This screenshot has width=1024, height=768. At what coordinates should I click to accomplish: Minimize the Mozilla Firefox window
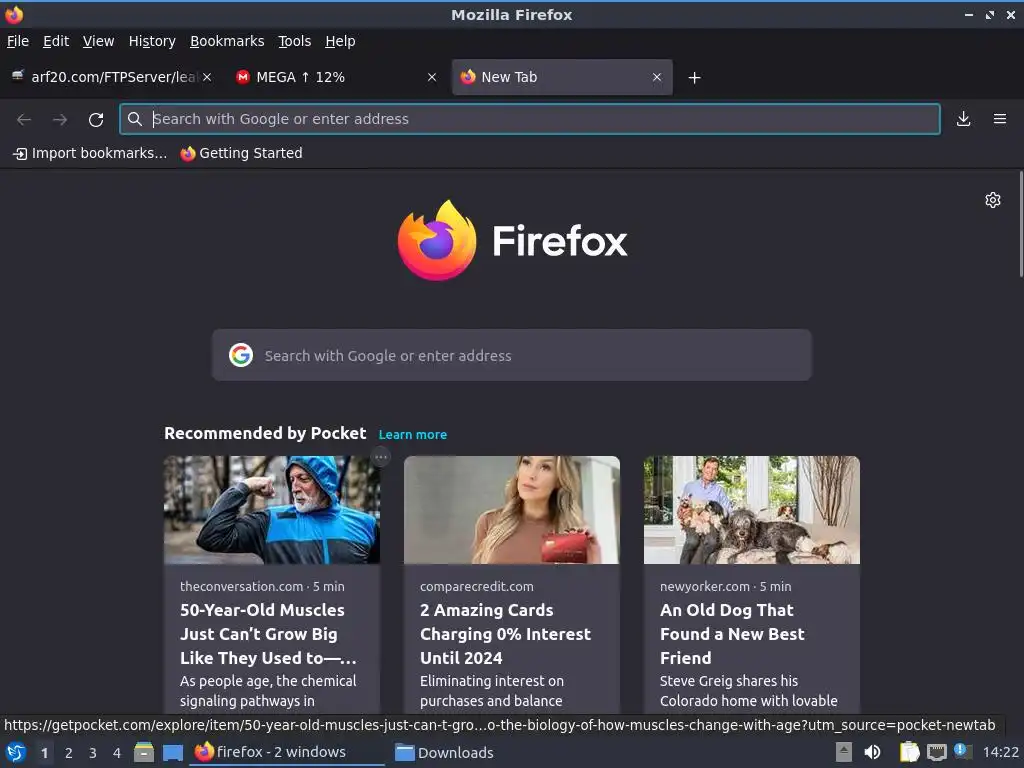point(968,14)
